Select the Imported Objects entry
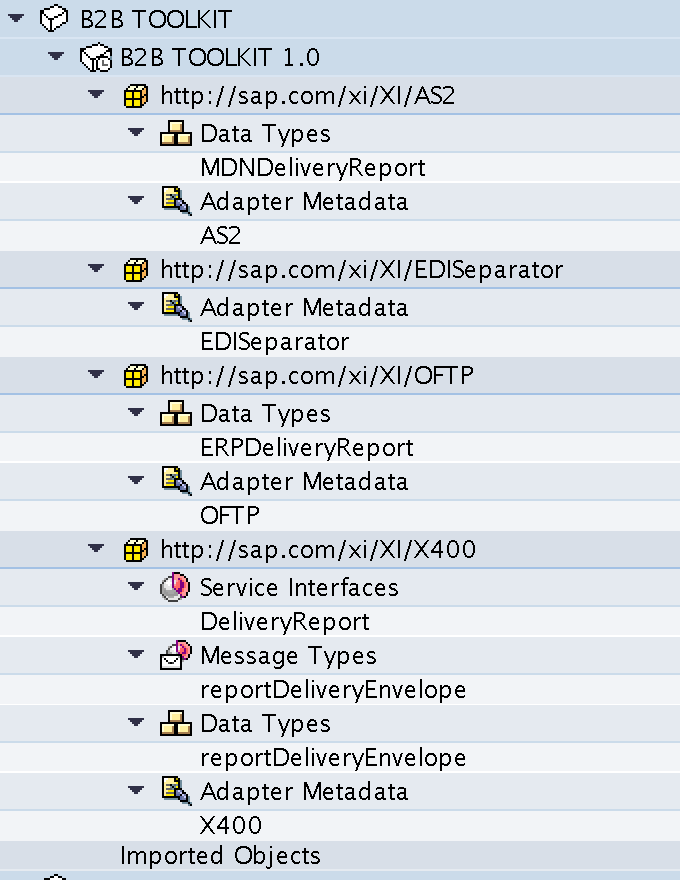 220,856
